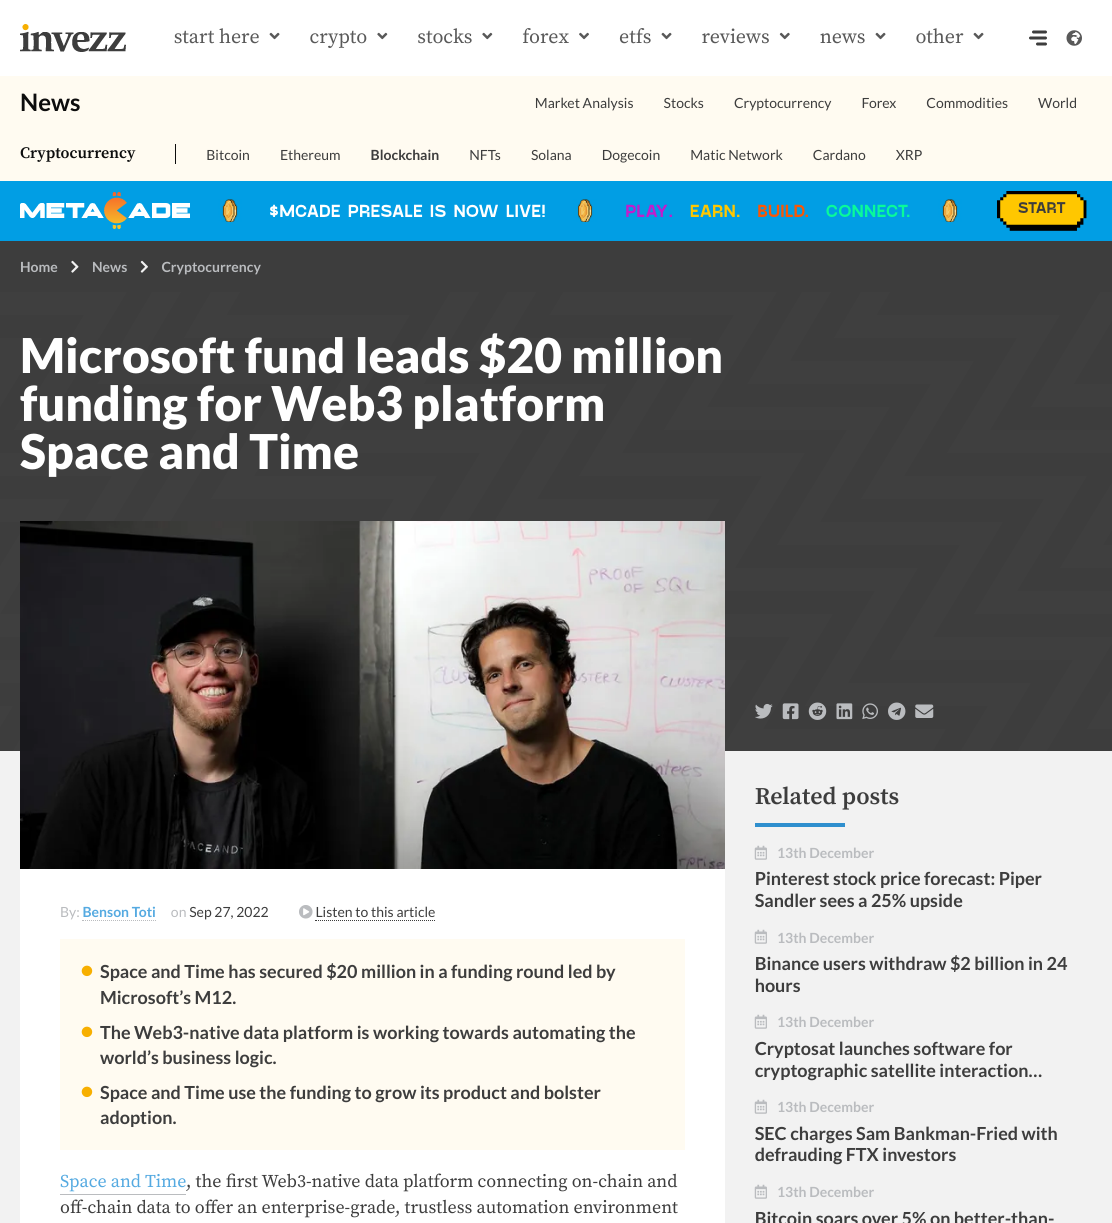The image size is (1112, 1223).
Task: Select the Ethereum subcategory
Action: (310, 155)
